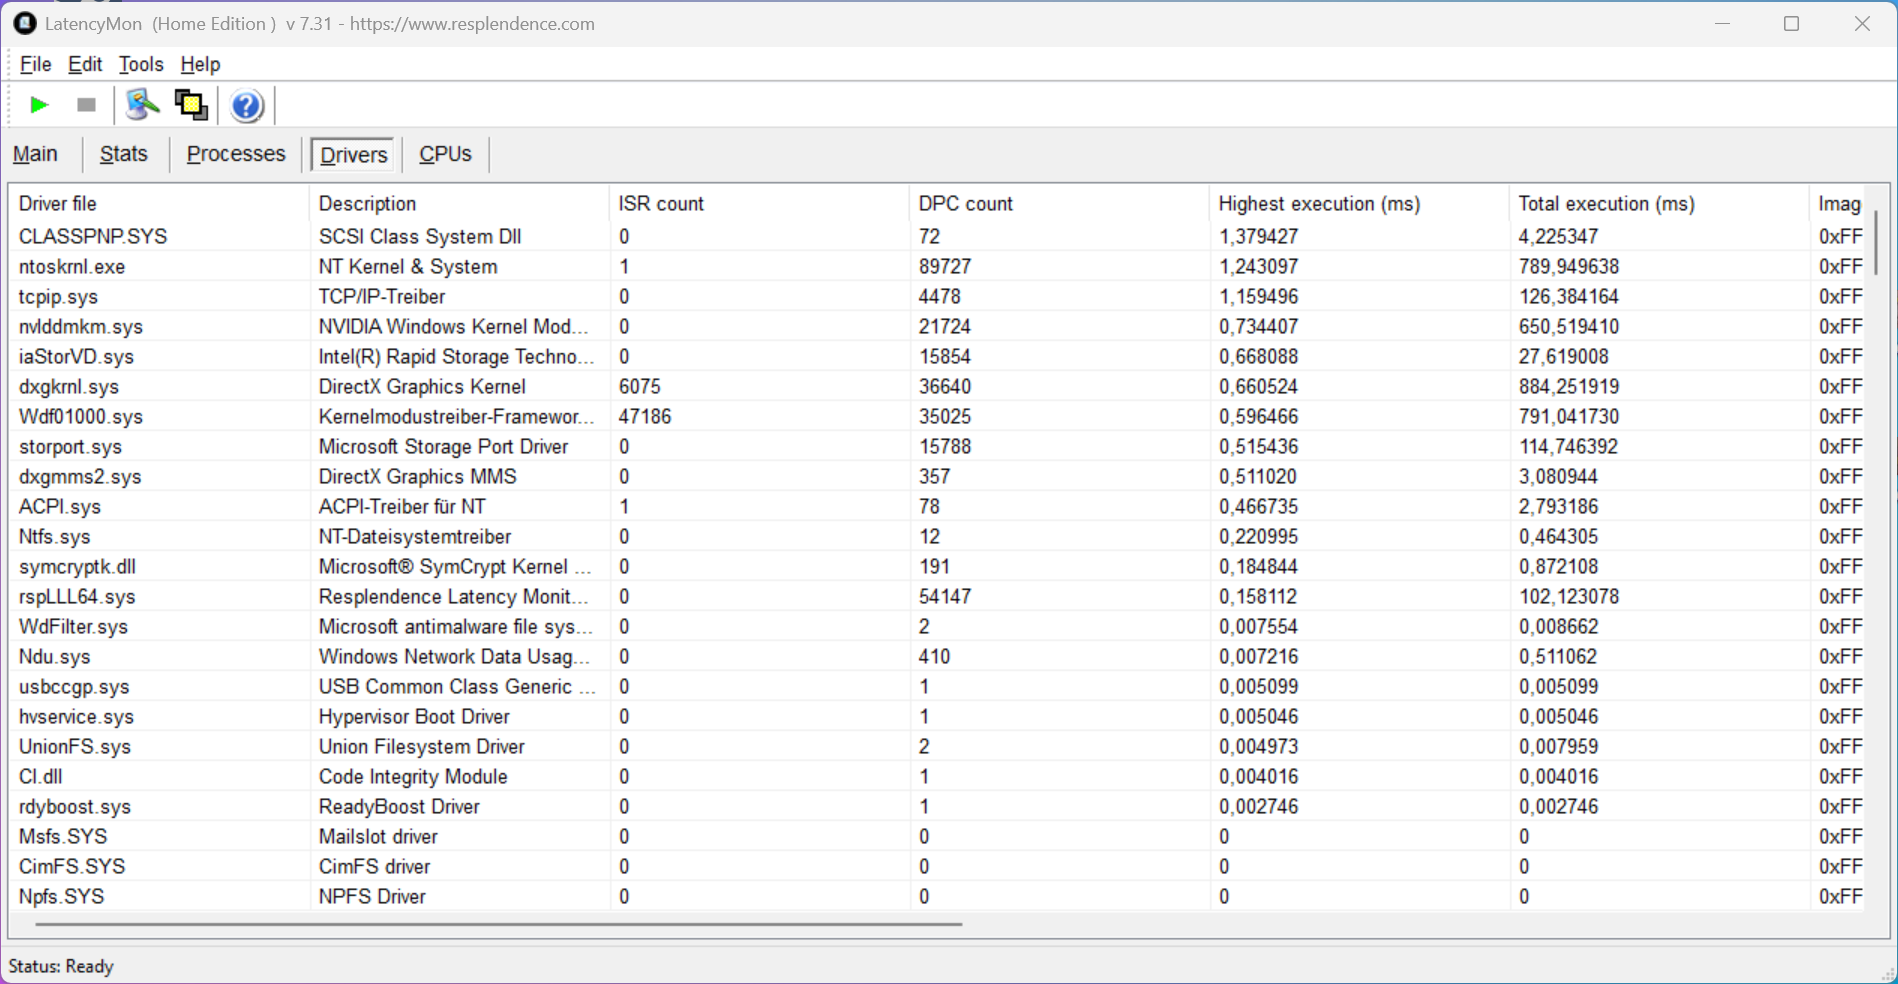Open the File menu
Viewport: 1898px width, 984px height.
[x=35, y=64]
